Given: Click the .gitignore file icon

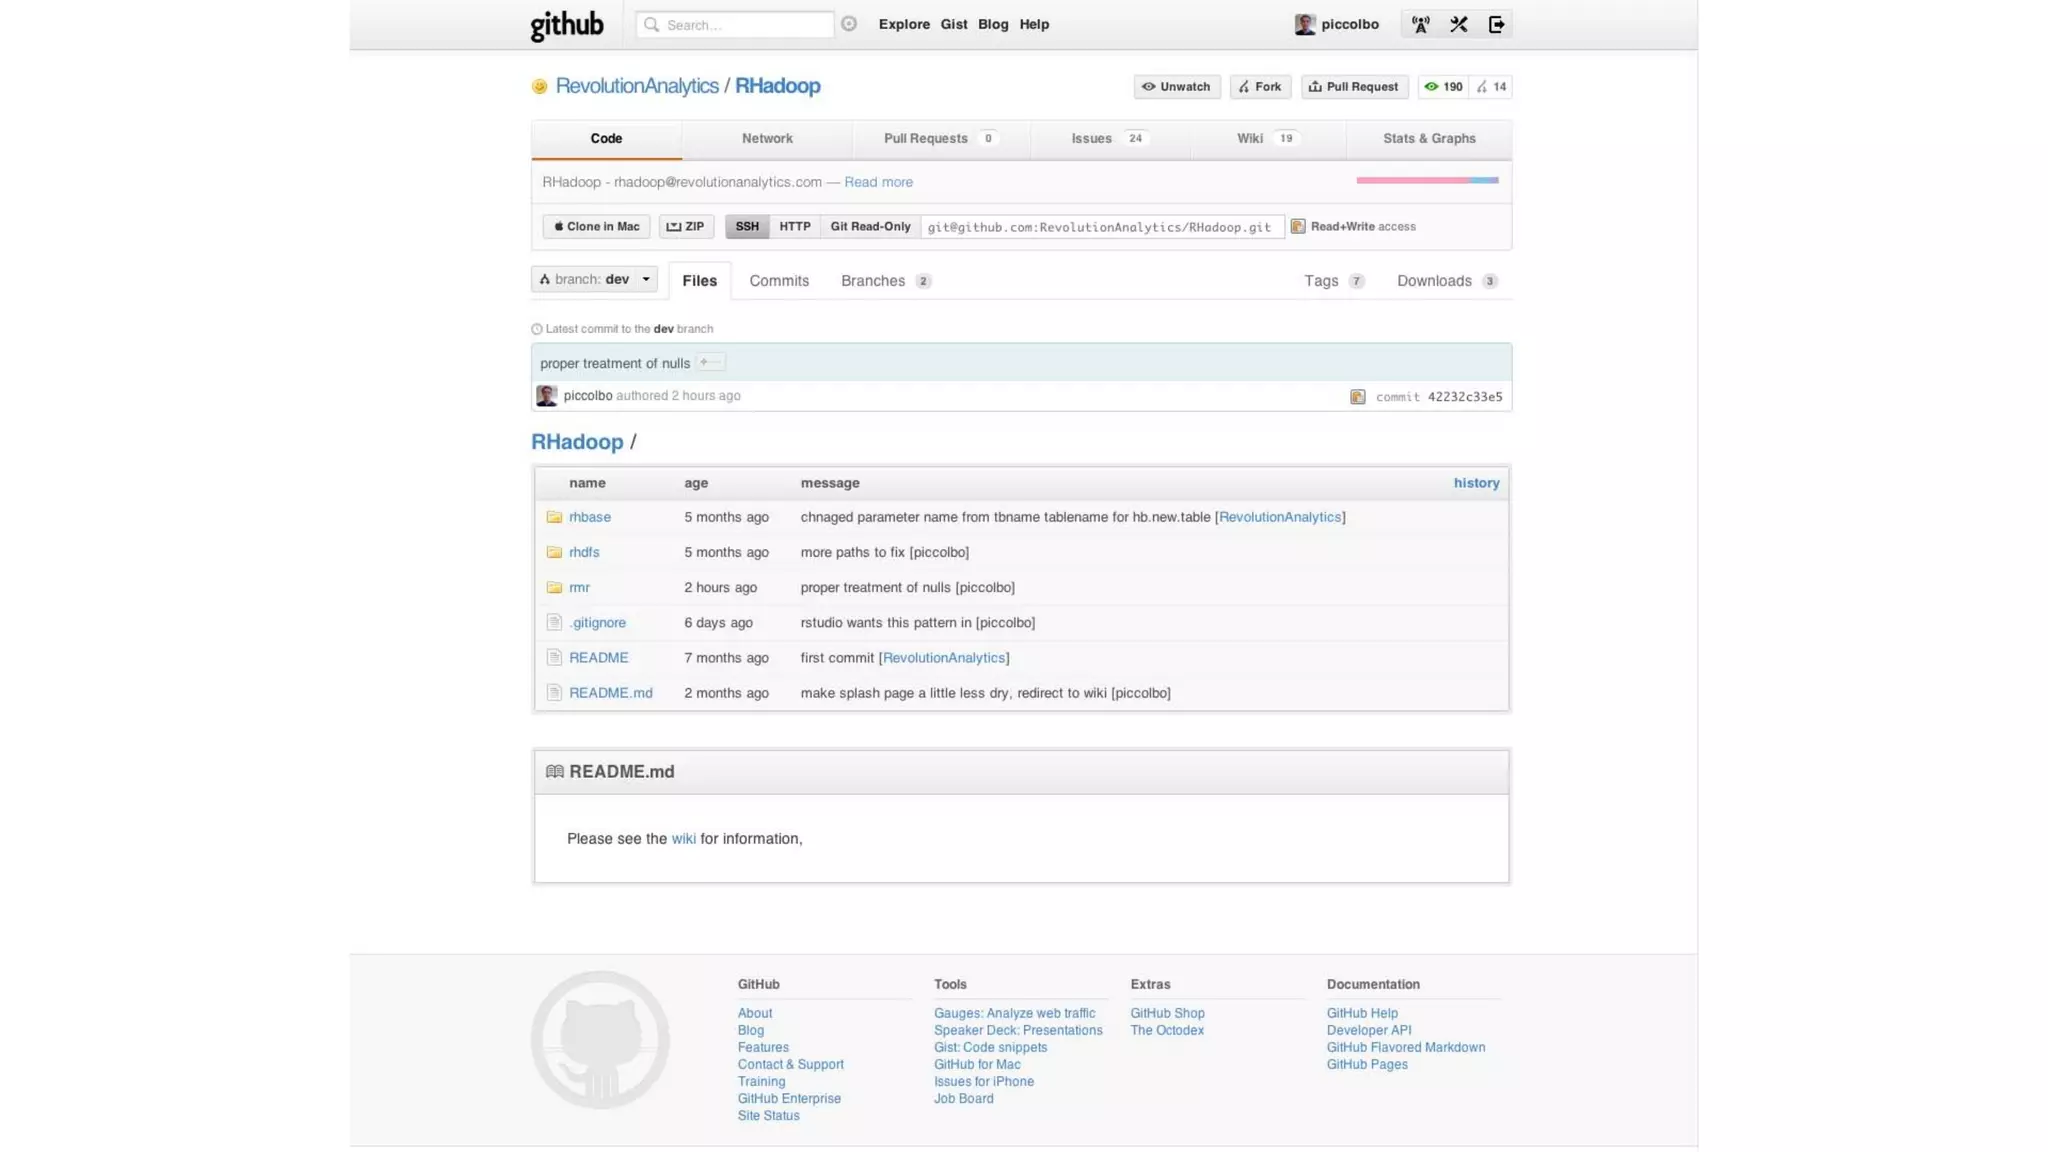Looking at the screenshot, I should tap(554, 622).
